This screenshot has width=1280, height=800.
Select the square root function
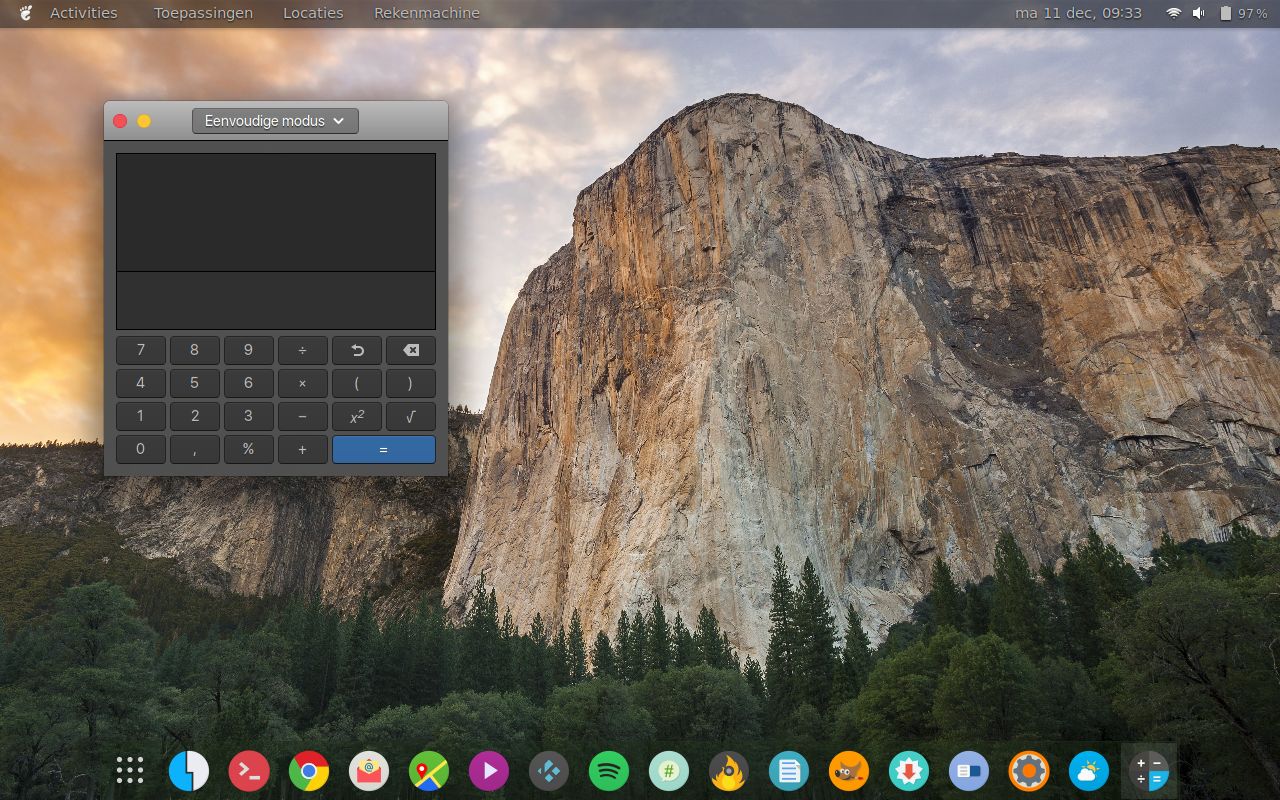[x=410, y=416]
